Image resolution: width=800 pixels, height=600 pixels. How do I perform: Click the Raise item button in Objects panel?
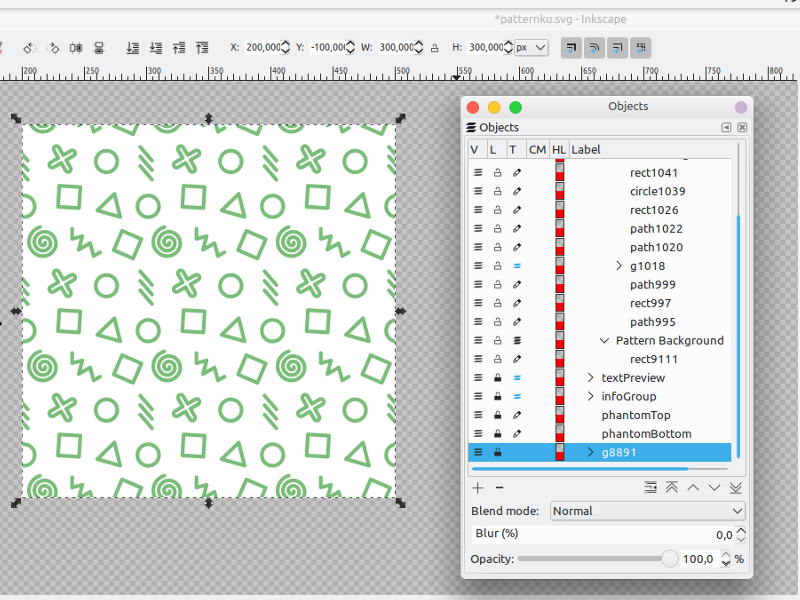click(692, 488)
